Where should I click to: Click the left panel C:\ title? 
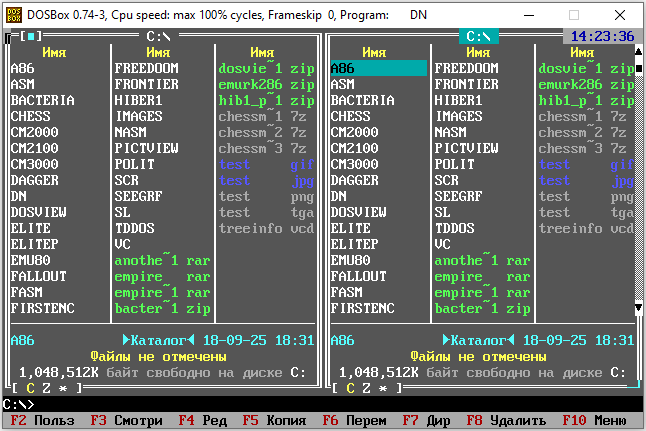click(x=159, y=36)
